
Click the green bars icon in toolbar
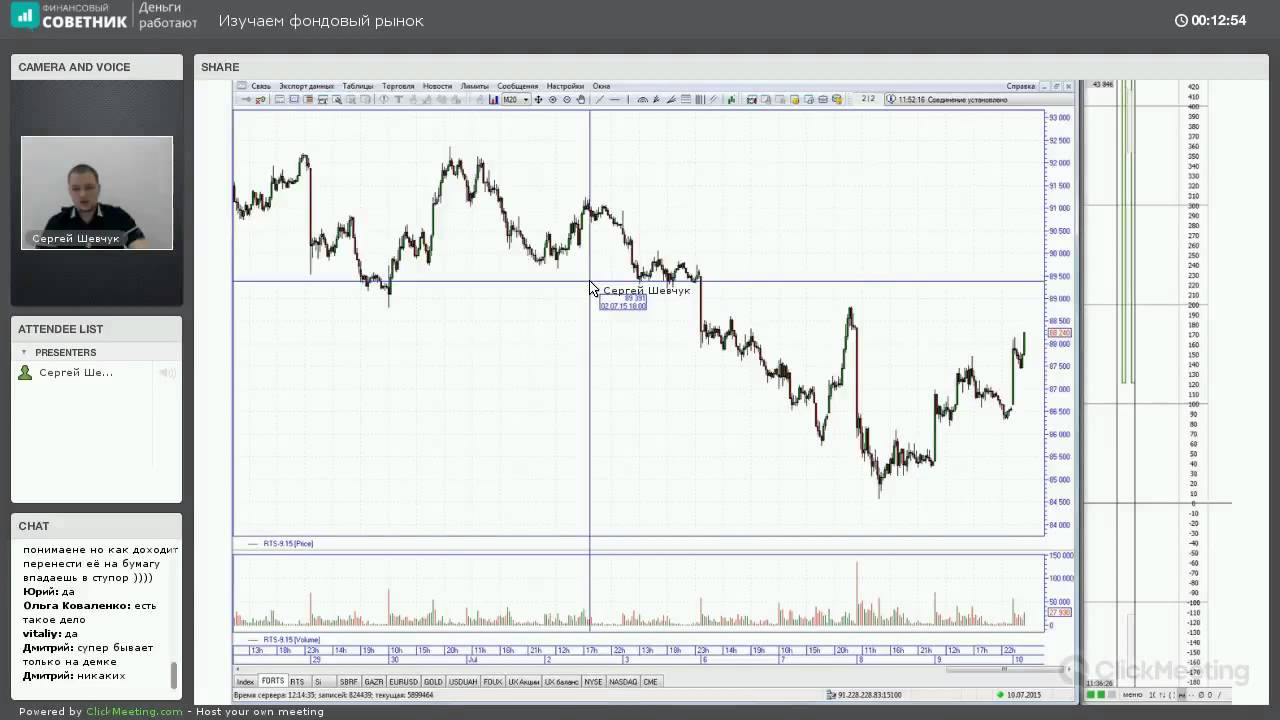point(731,99)
